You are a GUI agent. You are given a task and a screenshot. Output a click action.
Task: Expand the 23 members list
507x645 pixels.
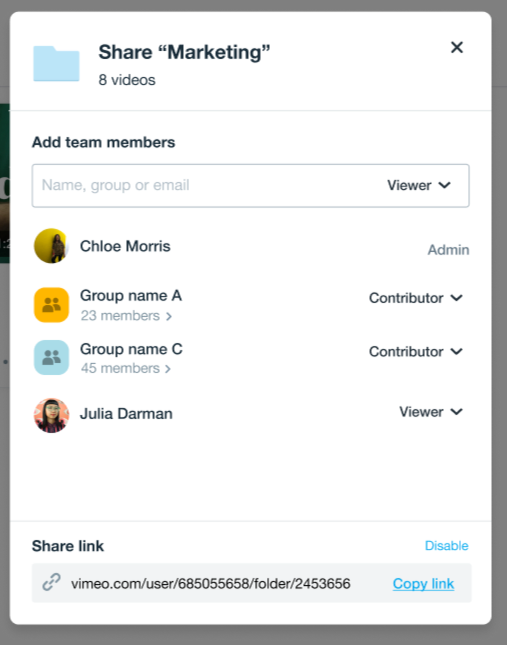(126, 316)
